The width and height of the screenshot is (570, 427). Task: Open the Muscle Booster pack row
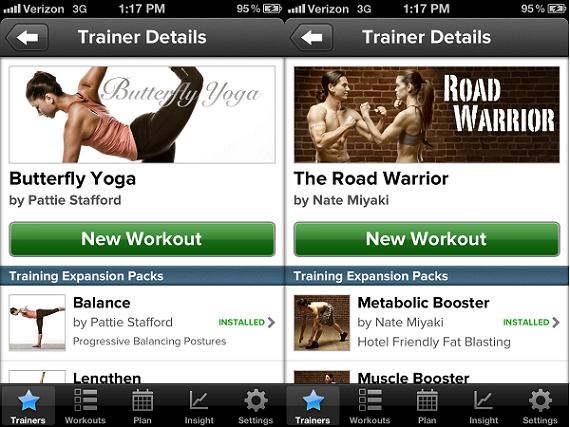(x=427, y=373)
